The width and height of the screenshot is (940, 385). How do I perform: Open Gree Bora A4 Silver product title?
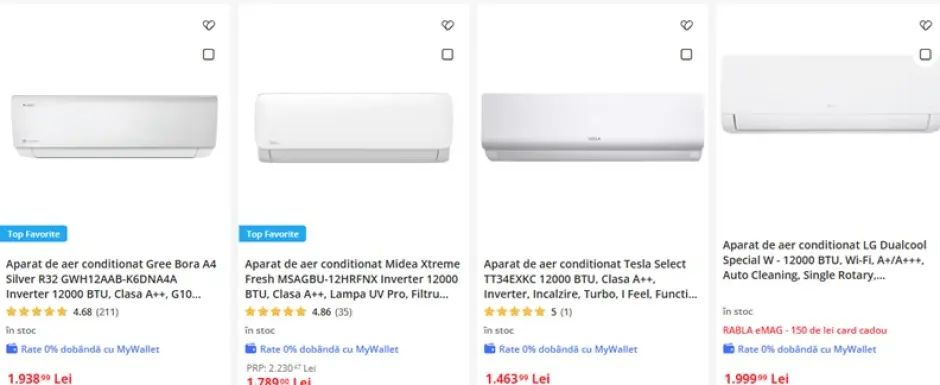[112, 279]
